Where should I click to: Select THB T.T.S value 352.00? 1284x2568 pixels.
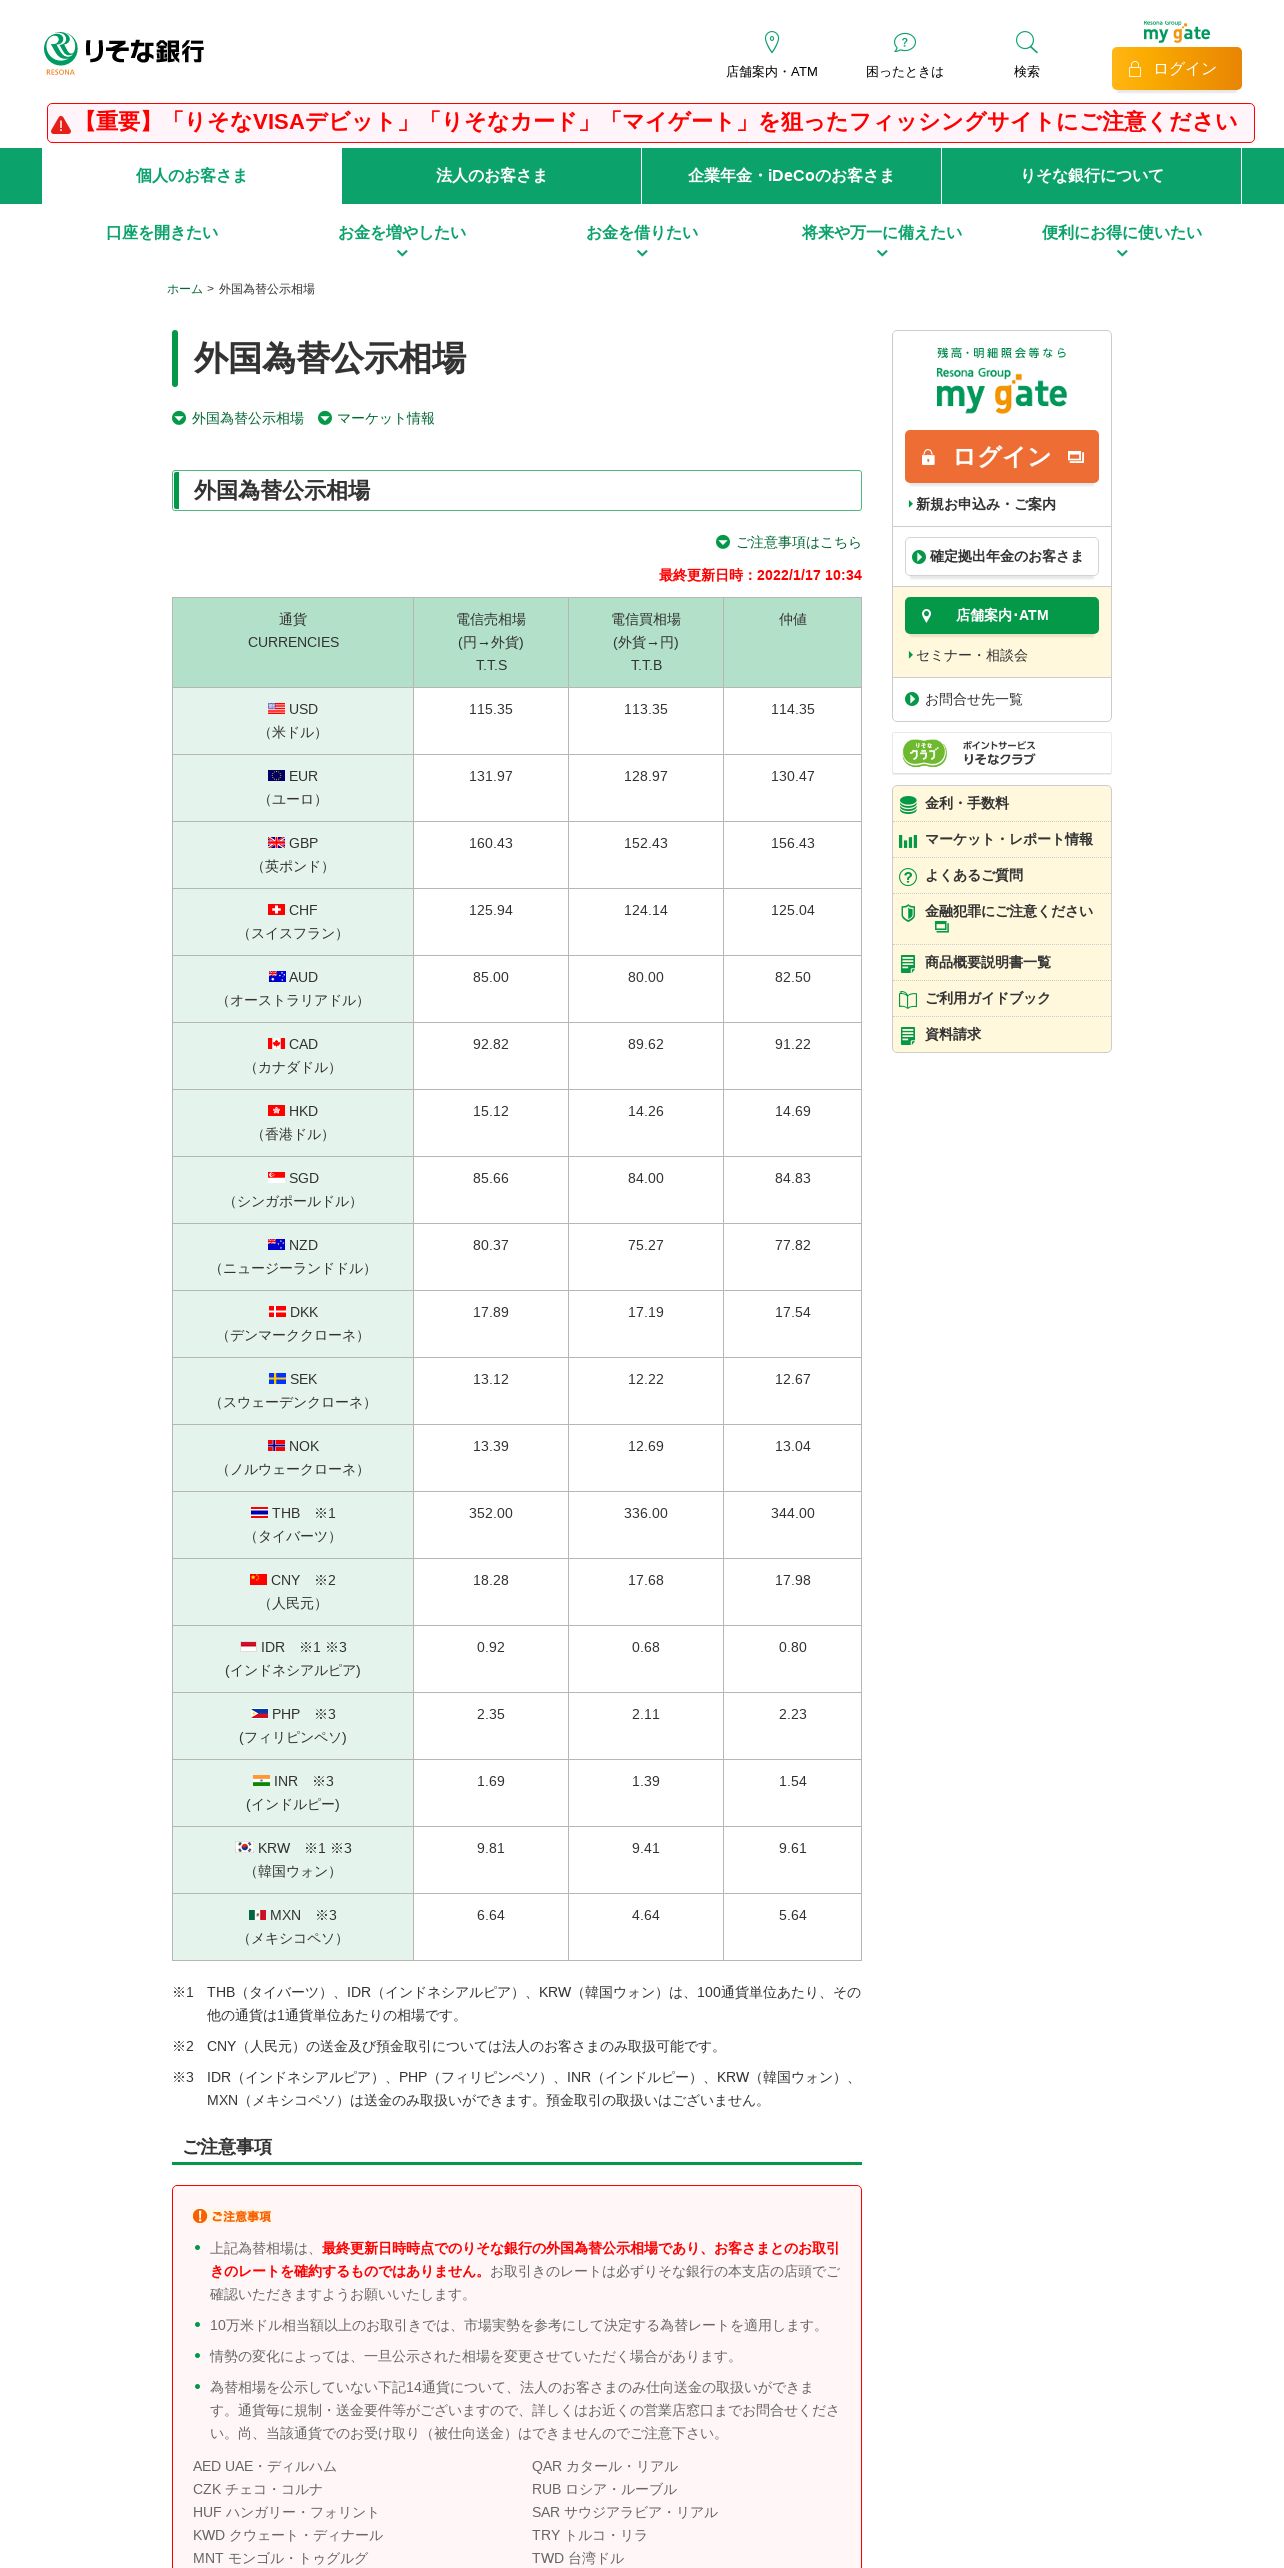coord(491,1513)
